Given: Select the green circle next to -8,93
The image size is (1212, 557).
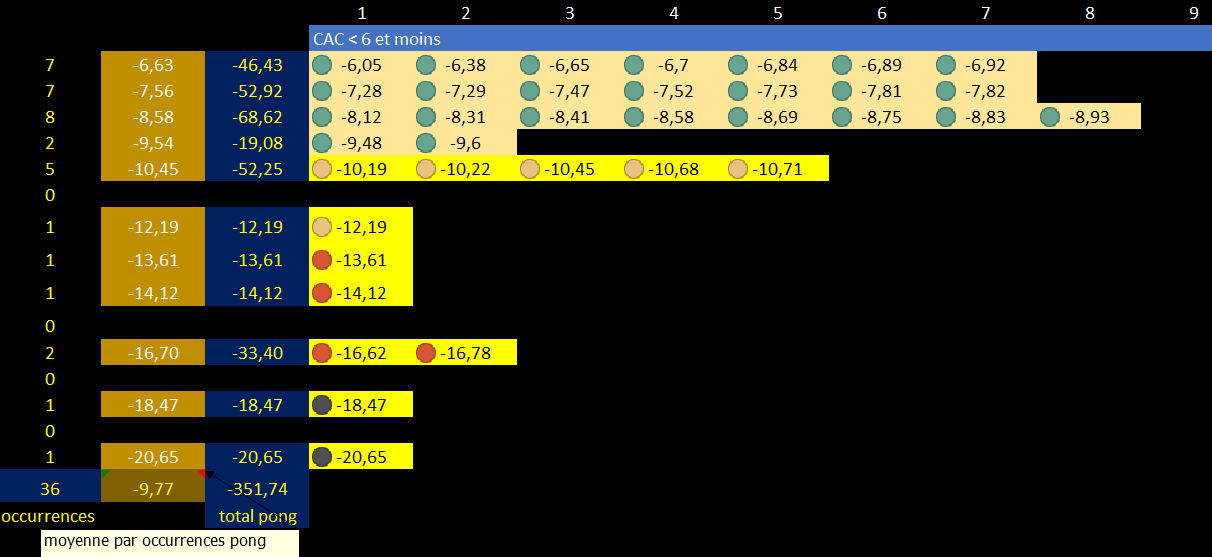Looking at the screenshot, I should [1049, 117].
